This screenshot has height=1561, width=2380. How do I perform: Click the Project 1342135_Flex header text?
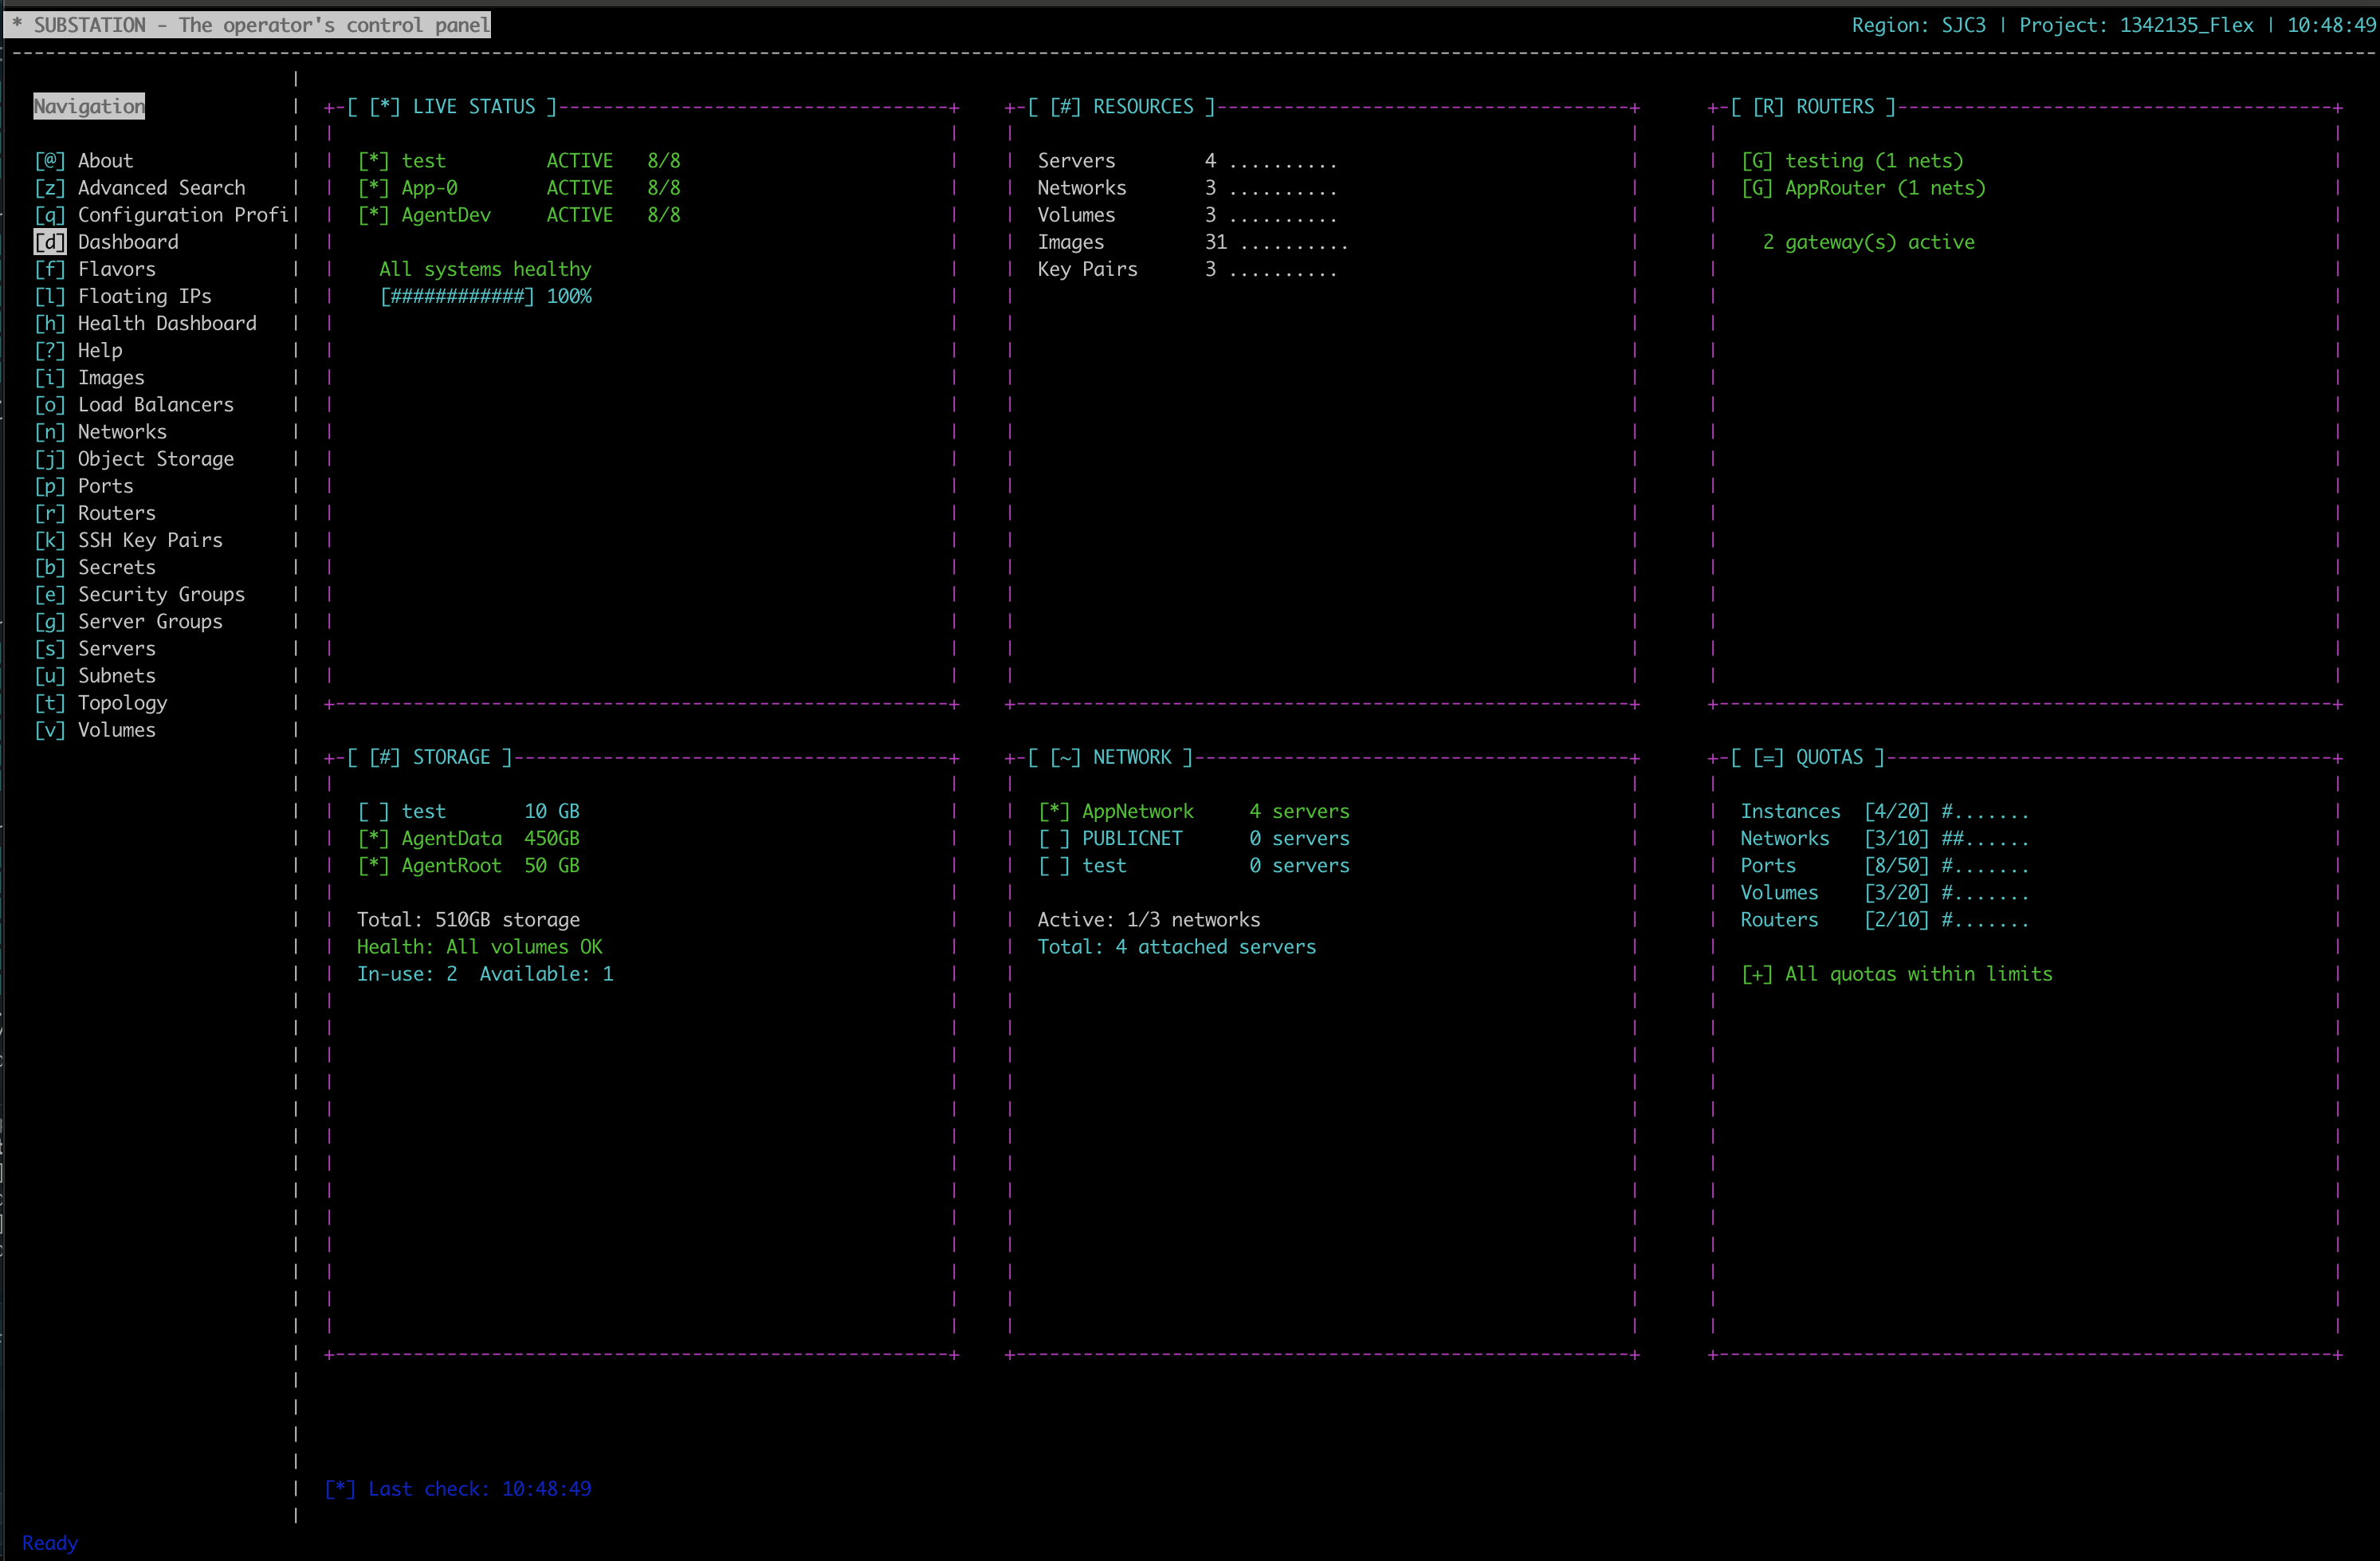(2136, 25)
